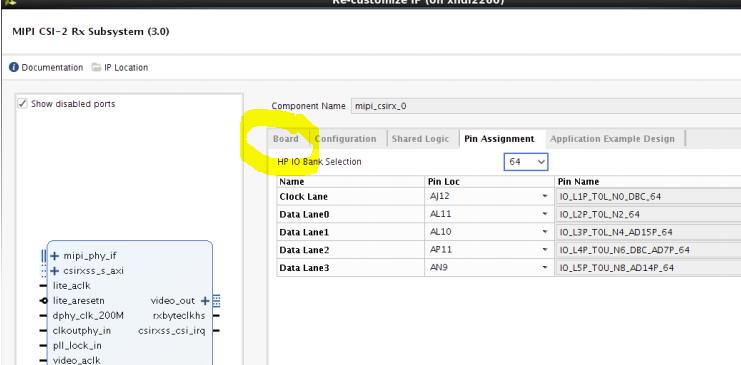
Task: Open the Application Example Design tab
Action: 612,139
